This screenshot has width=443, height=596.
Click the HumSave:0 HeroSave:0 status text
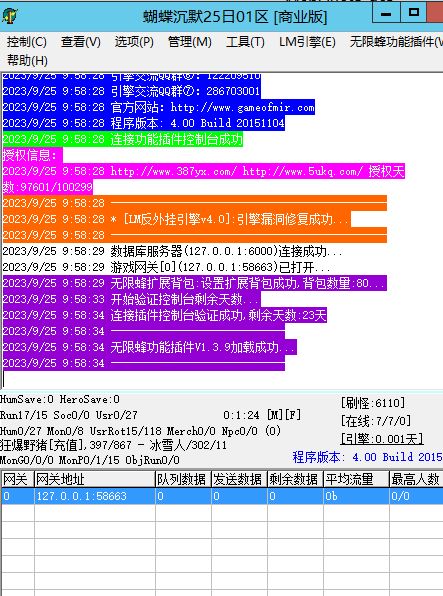tap(60, 399)
